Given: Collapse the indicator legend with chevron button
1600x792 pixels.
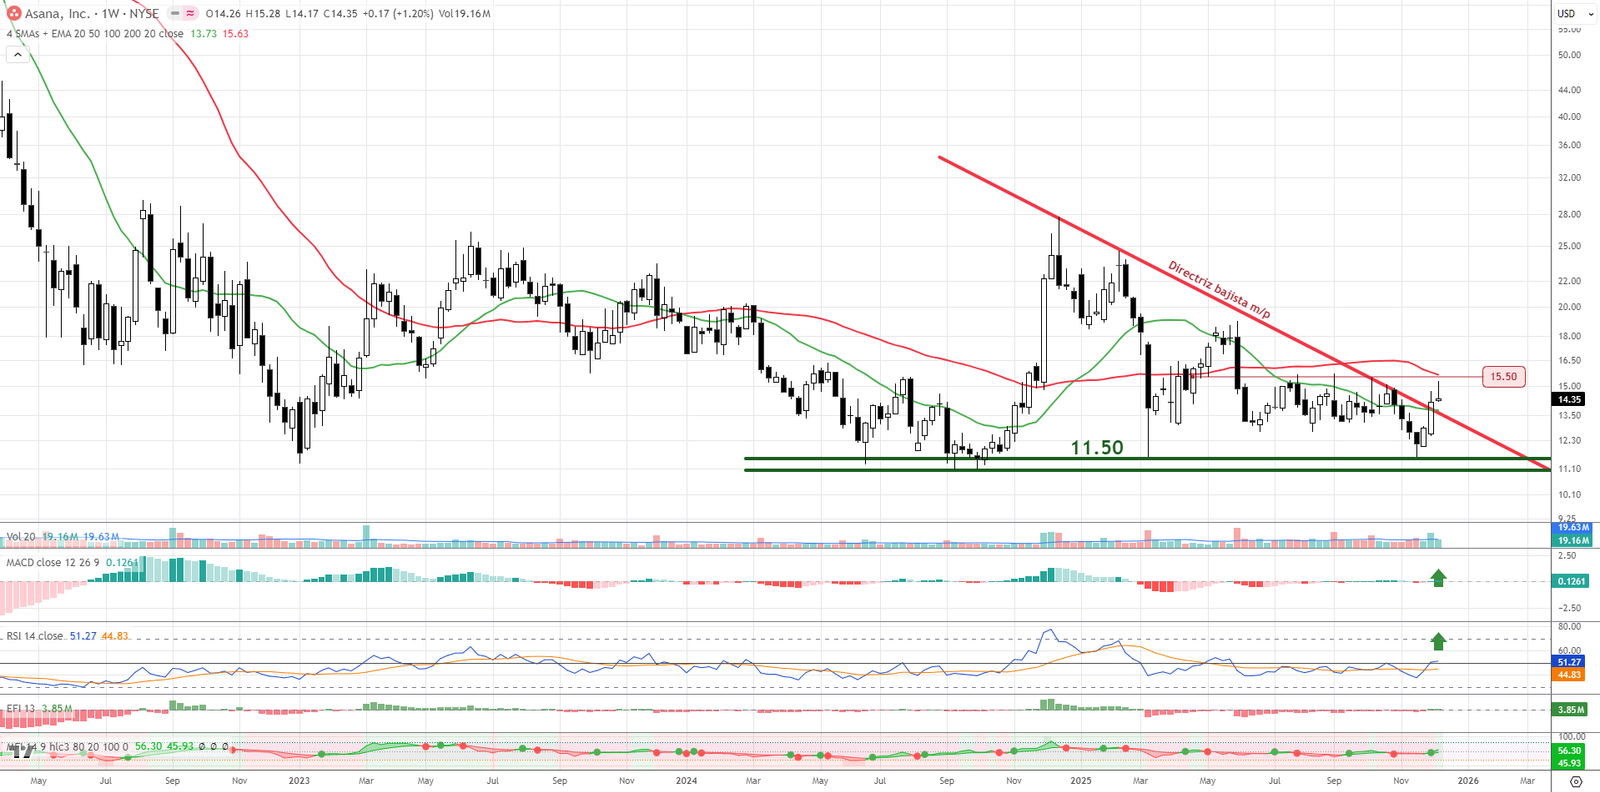Looking at the screenshot, I should 17,55.
